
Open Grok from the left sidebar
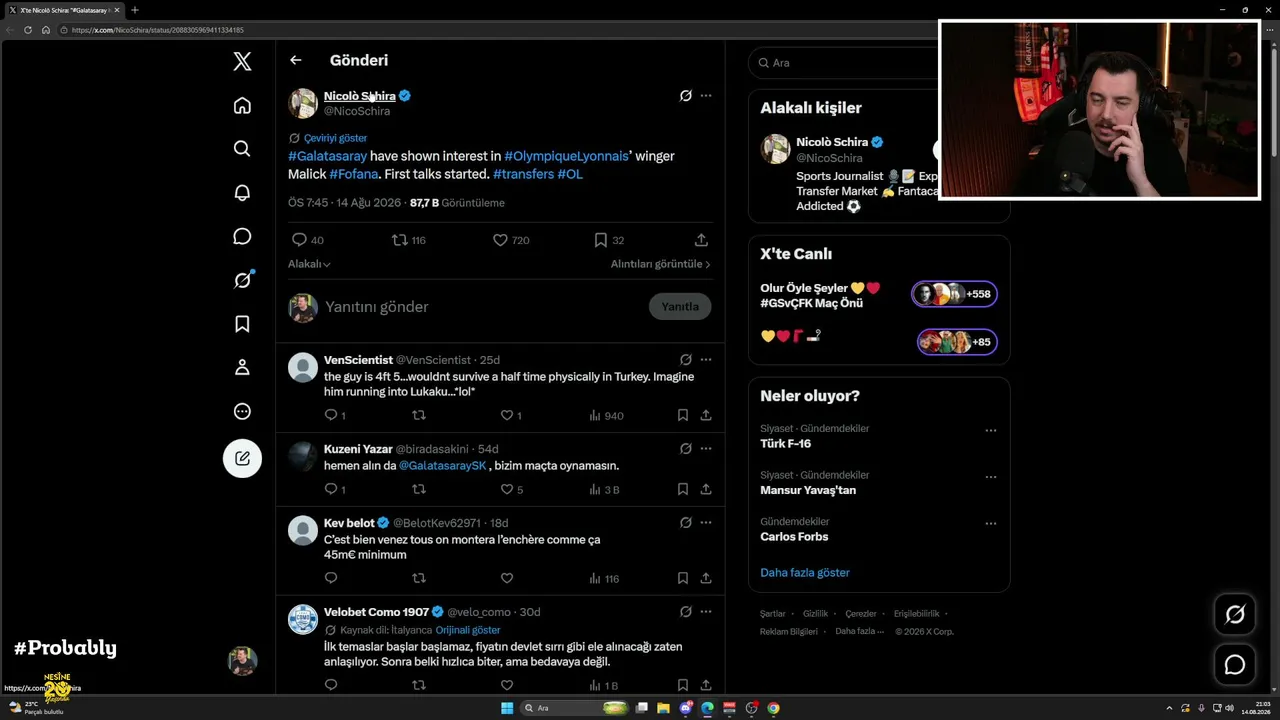click(242, 280)
